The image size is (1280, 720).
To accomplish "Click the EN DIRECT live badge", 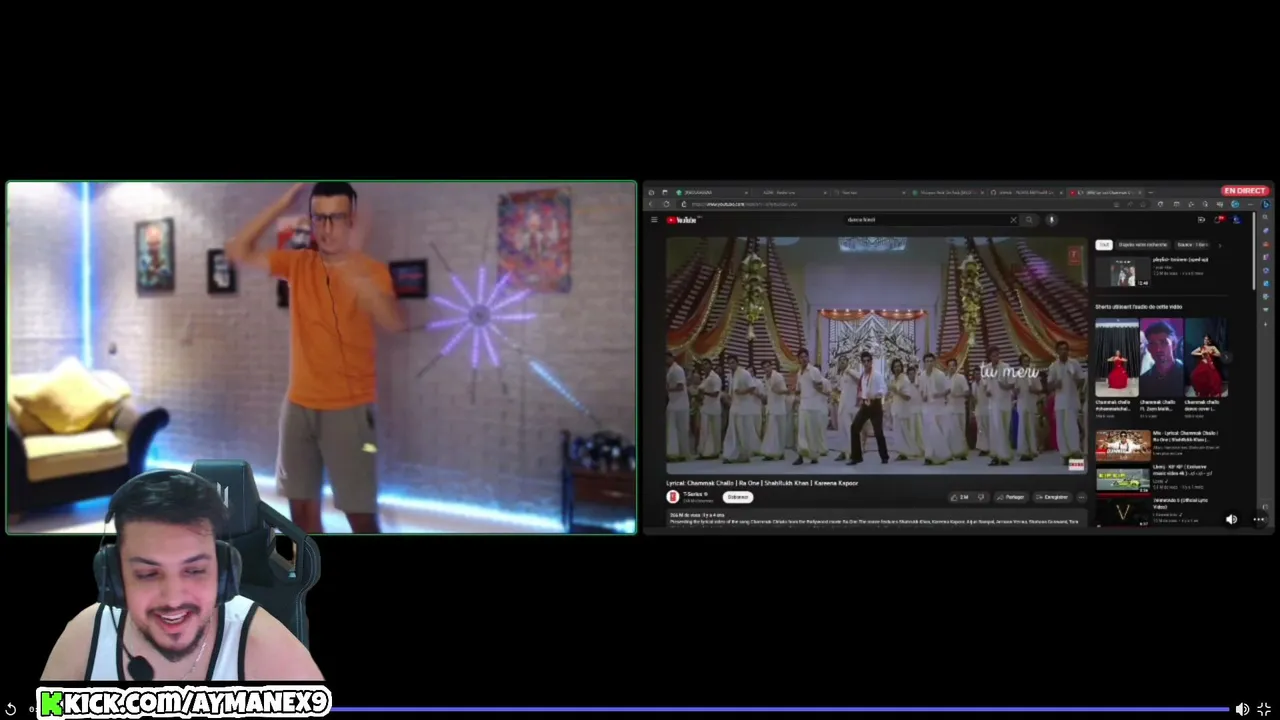I will [1245, 191].
